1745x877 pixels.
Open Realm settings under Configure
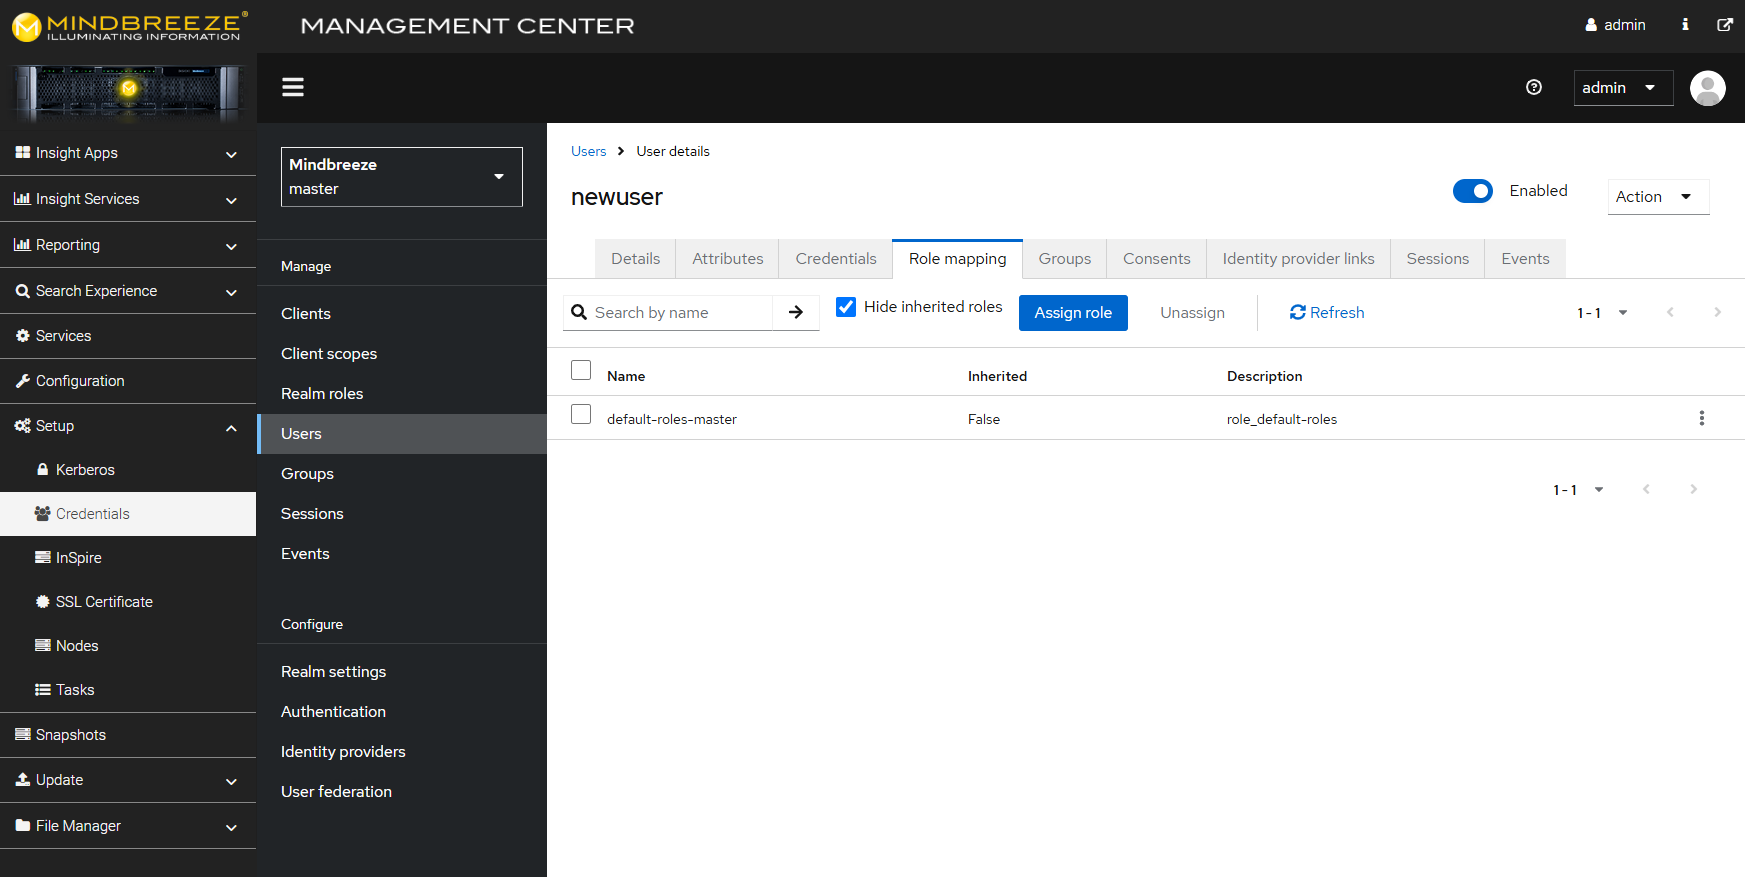tap(402, 672)
